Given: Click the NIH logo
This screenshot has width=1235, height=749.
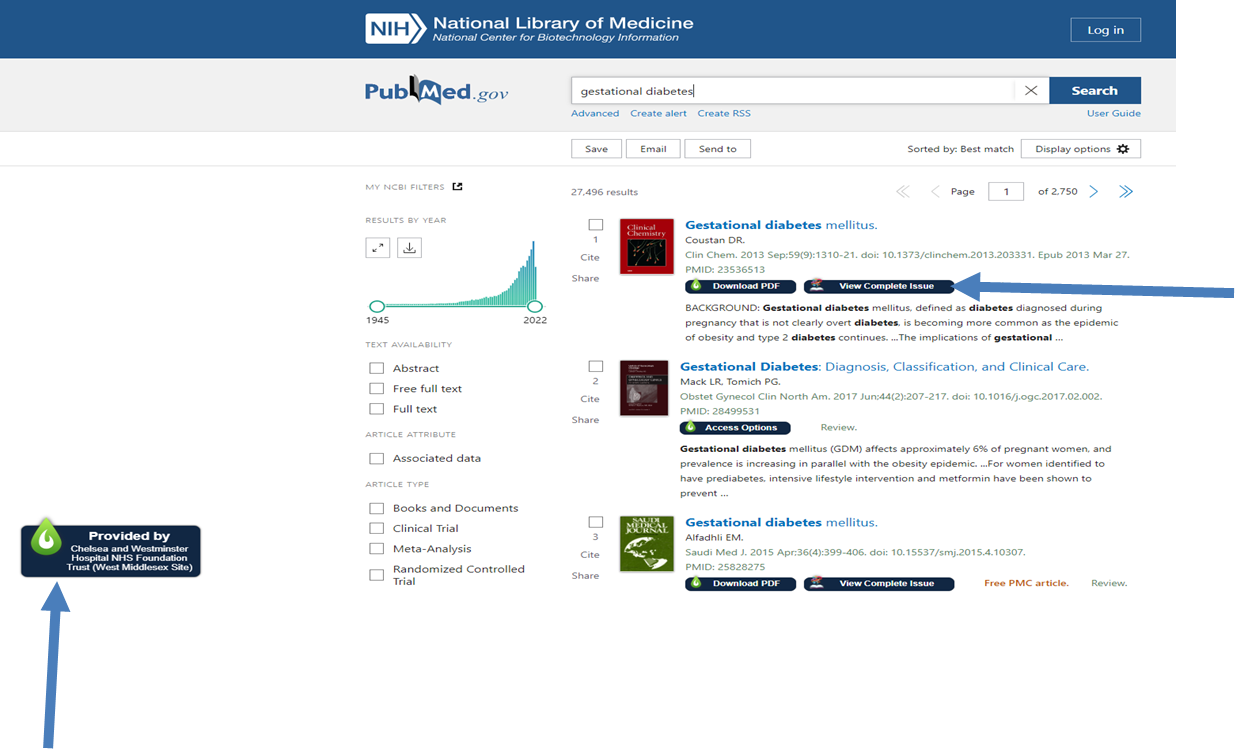Looking at the screenshot, I should (x=394, y=29).
